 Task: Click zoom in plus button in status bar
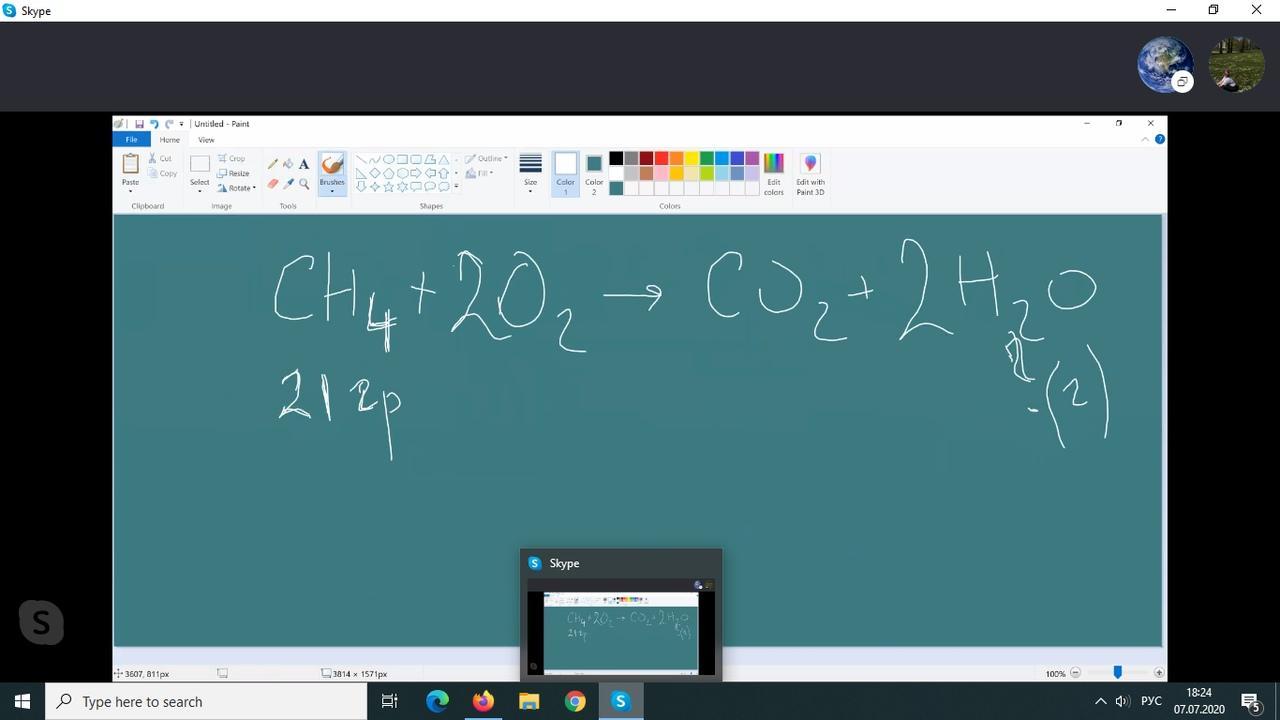tap(1159, 673)
